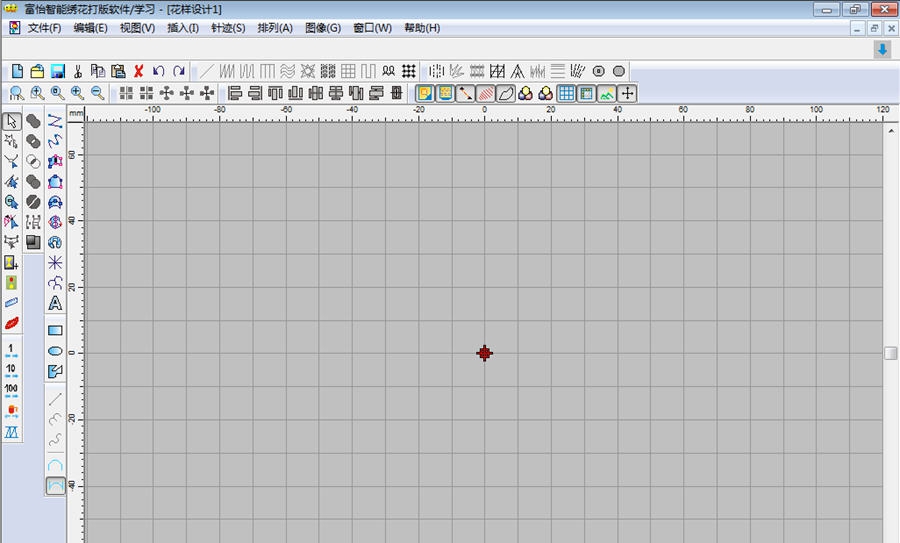Undo the last action
This screenshot has height=543, width=900.
coord(159,71)
